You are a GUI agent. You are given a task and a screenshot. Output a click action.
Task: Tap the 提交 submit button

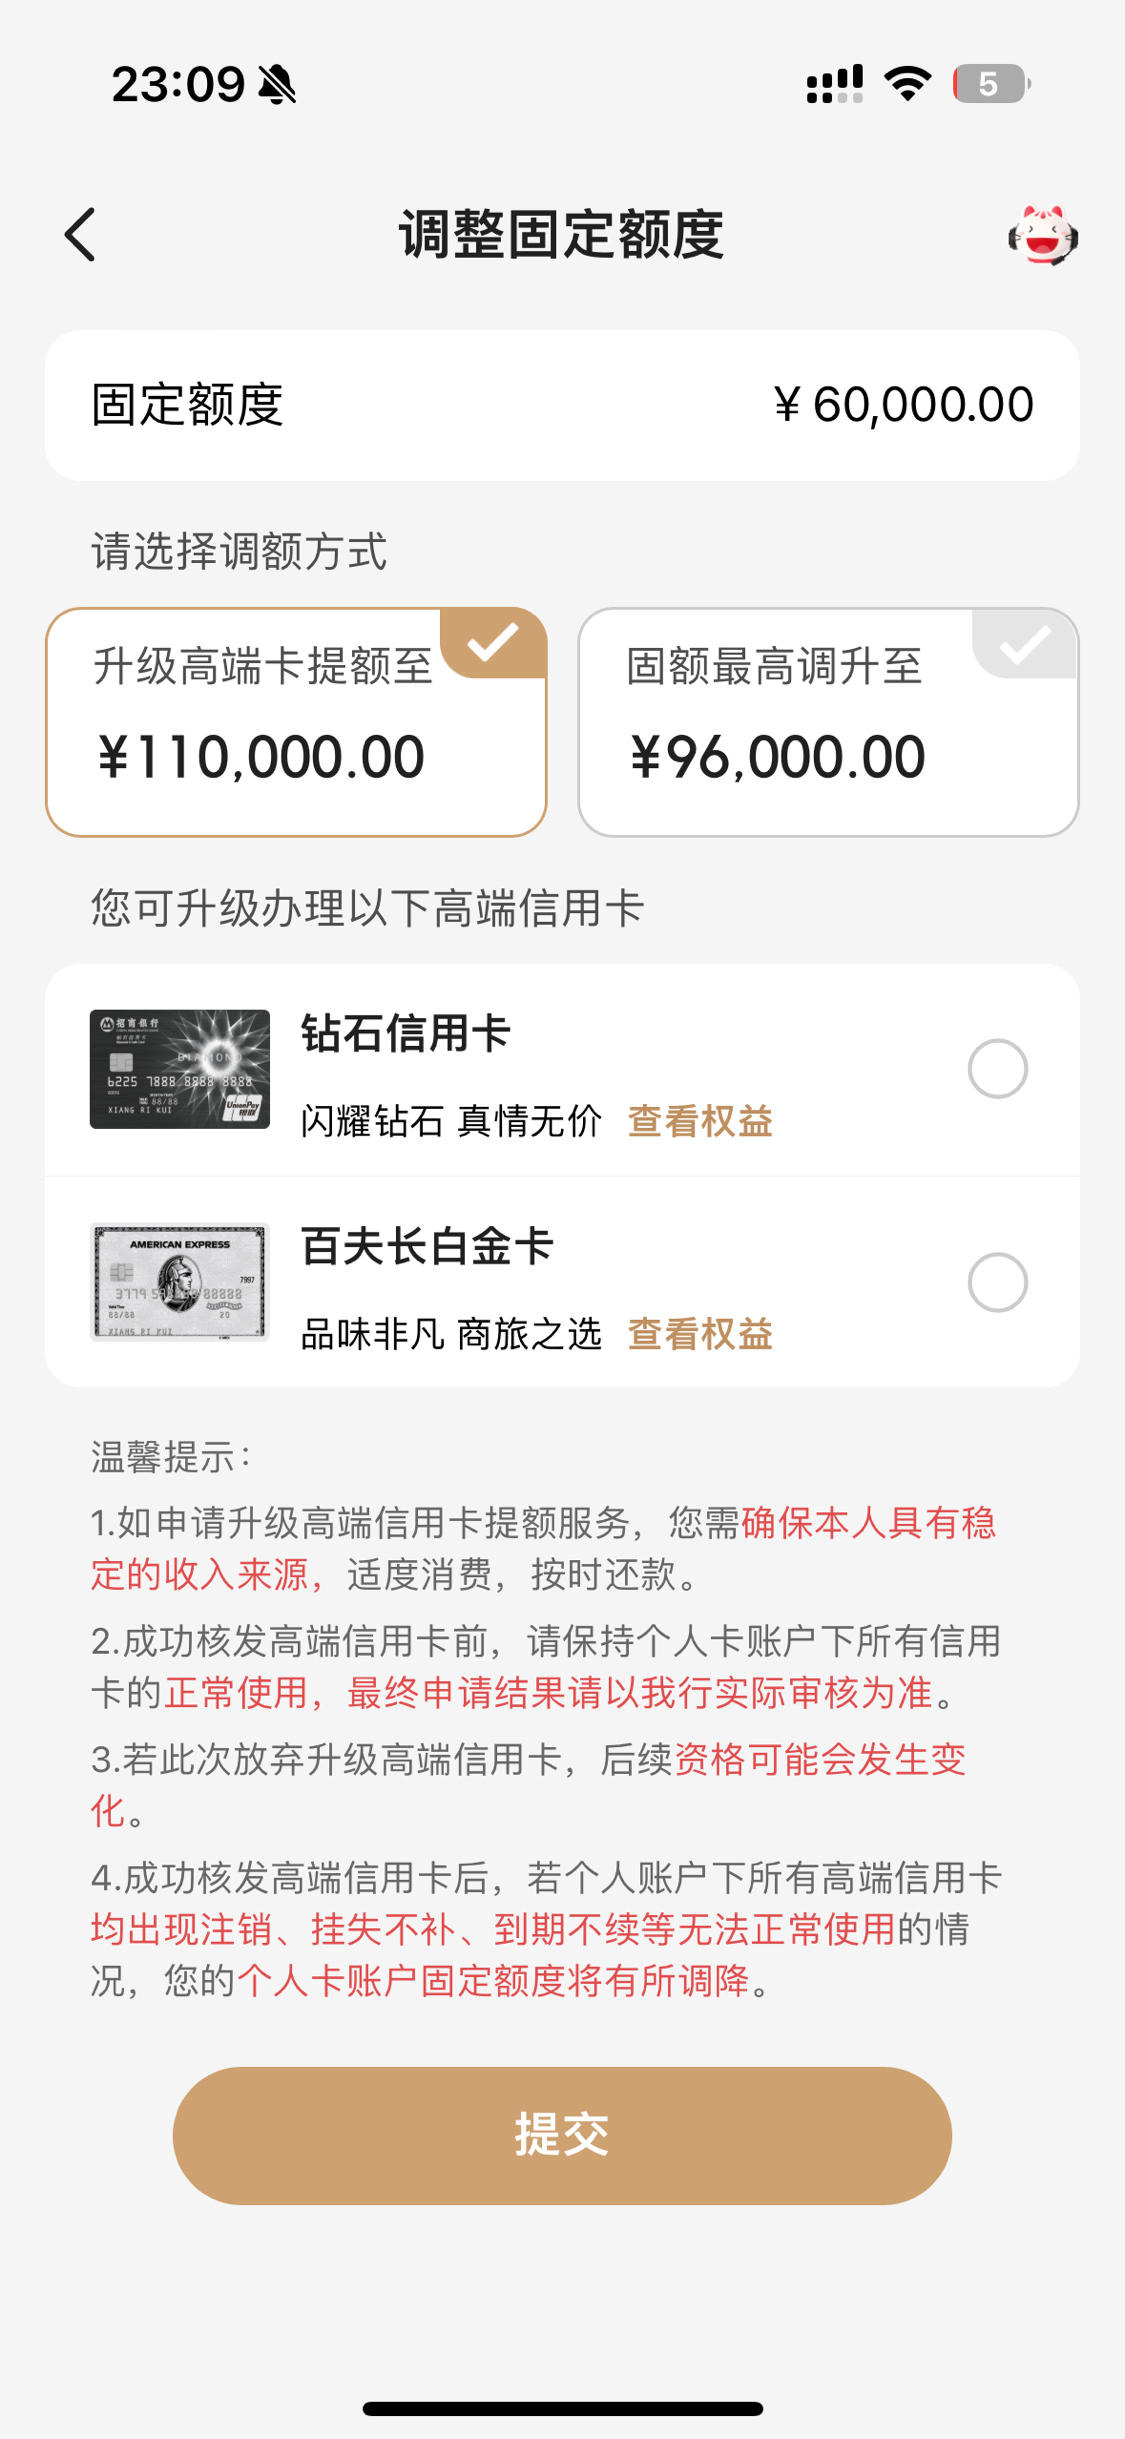click(562, 2135)
